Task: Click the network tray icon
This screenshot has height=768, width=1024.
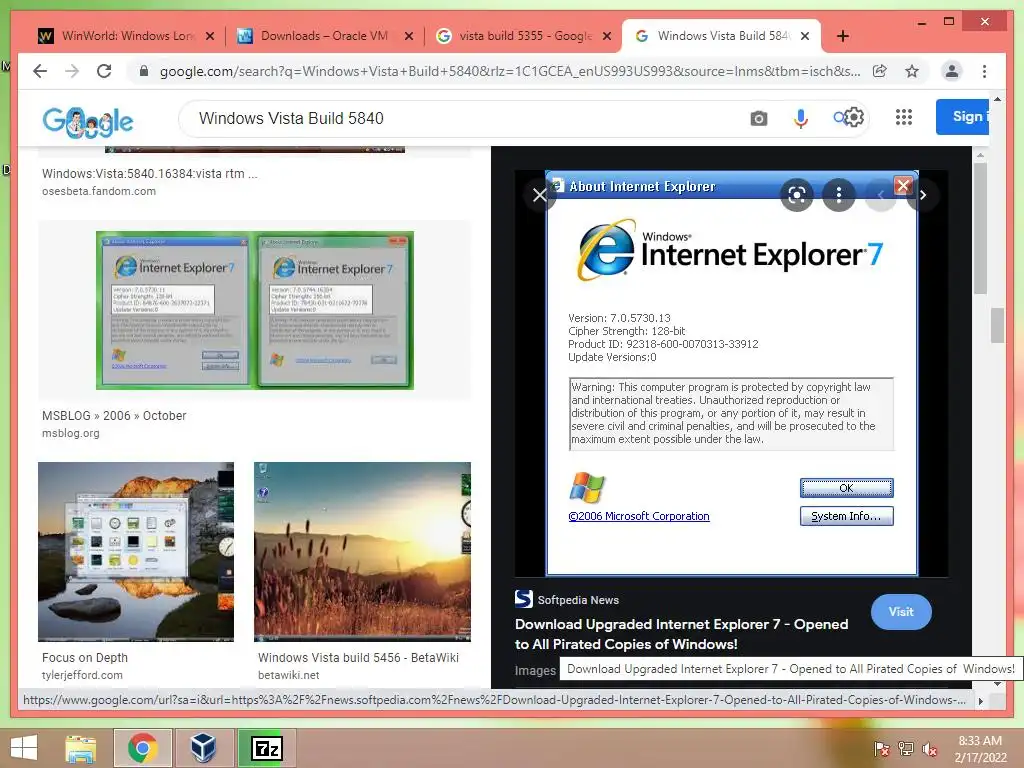Action: pos(906,748)
